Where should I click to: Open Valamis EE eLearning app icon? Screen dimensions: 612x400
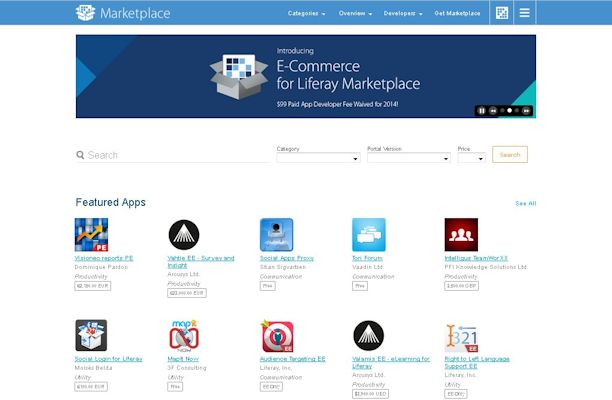368,336
